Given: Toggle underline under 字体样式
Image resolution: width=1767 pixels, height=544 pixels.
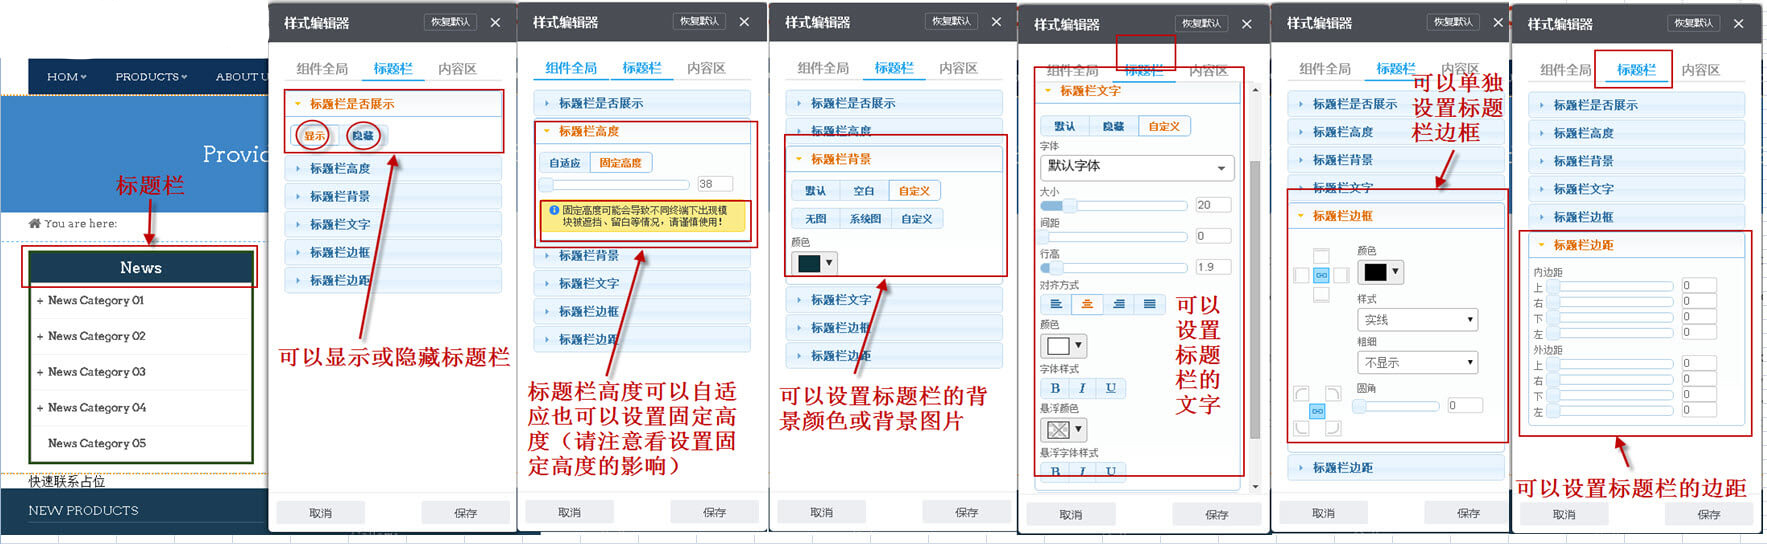Looking at the screenshot, I should 1110,388.
